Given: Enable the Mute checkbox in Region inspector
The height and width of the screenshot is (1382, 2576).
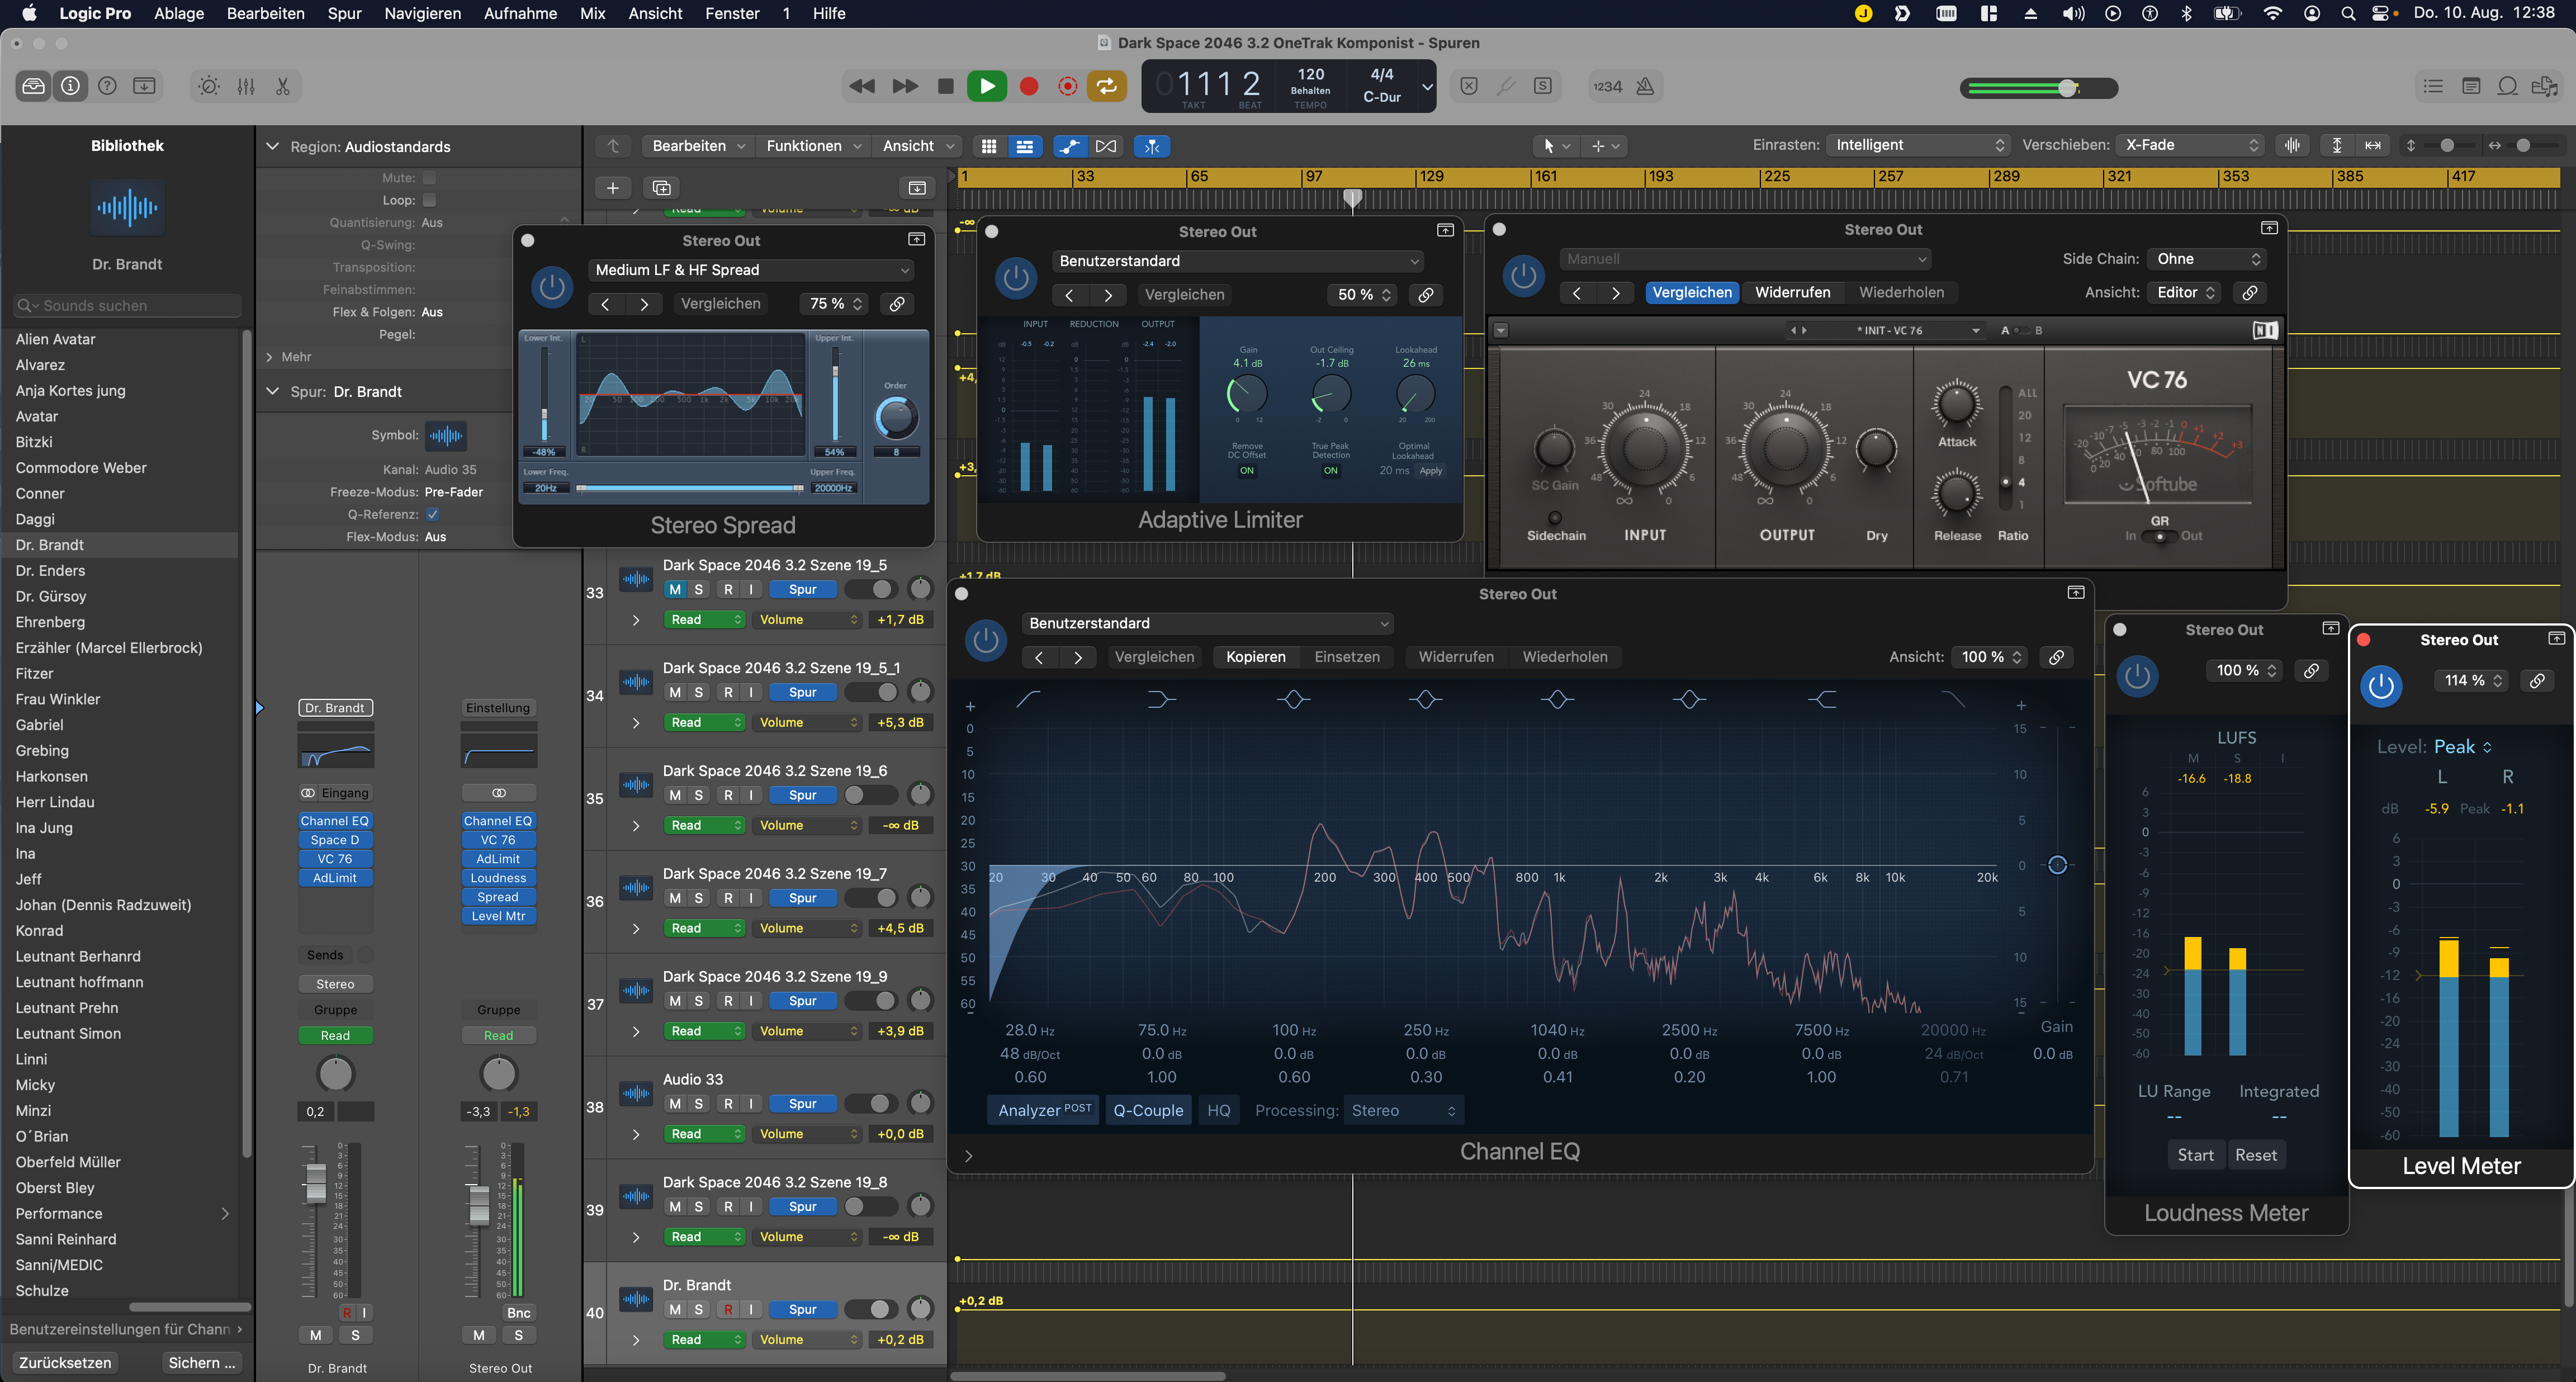Looking at the screenshot, I should (x=429, y=177).
